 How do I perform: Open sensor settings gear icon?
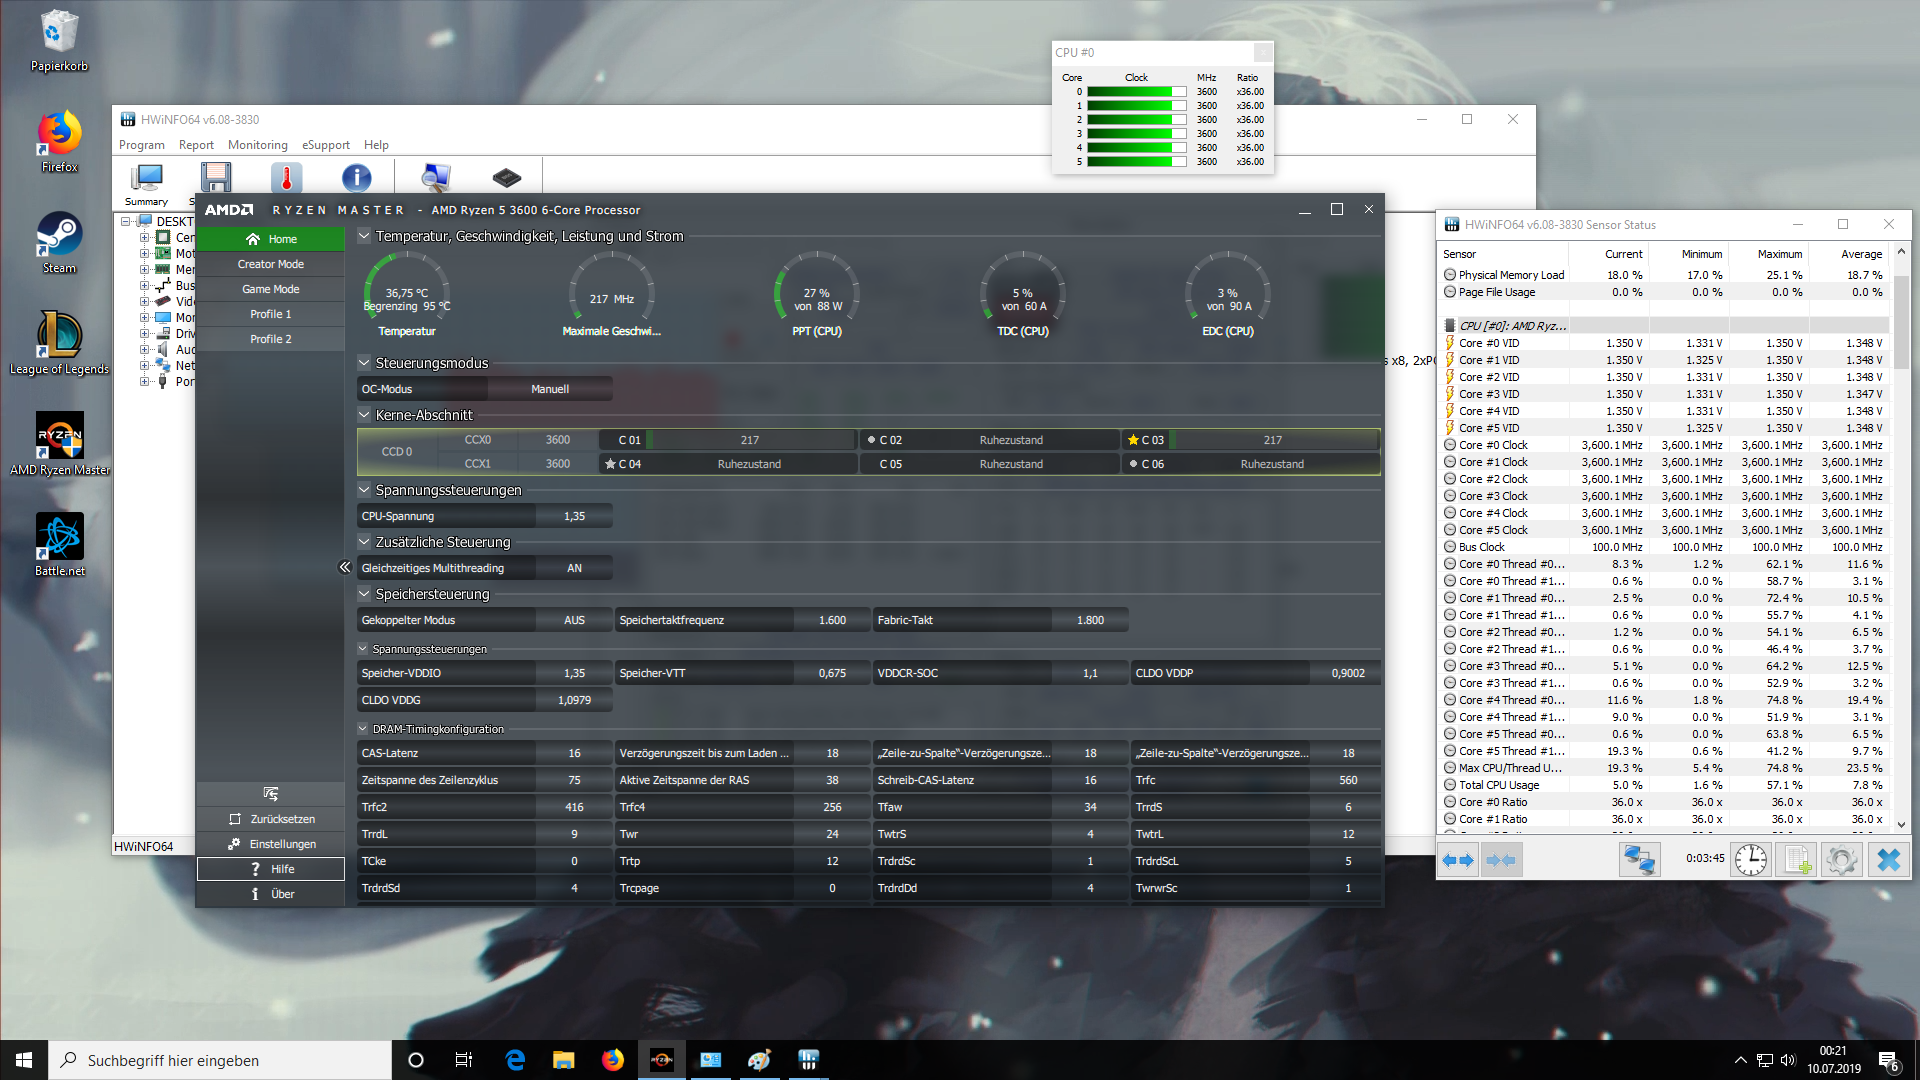1840,860
